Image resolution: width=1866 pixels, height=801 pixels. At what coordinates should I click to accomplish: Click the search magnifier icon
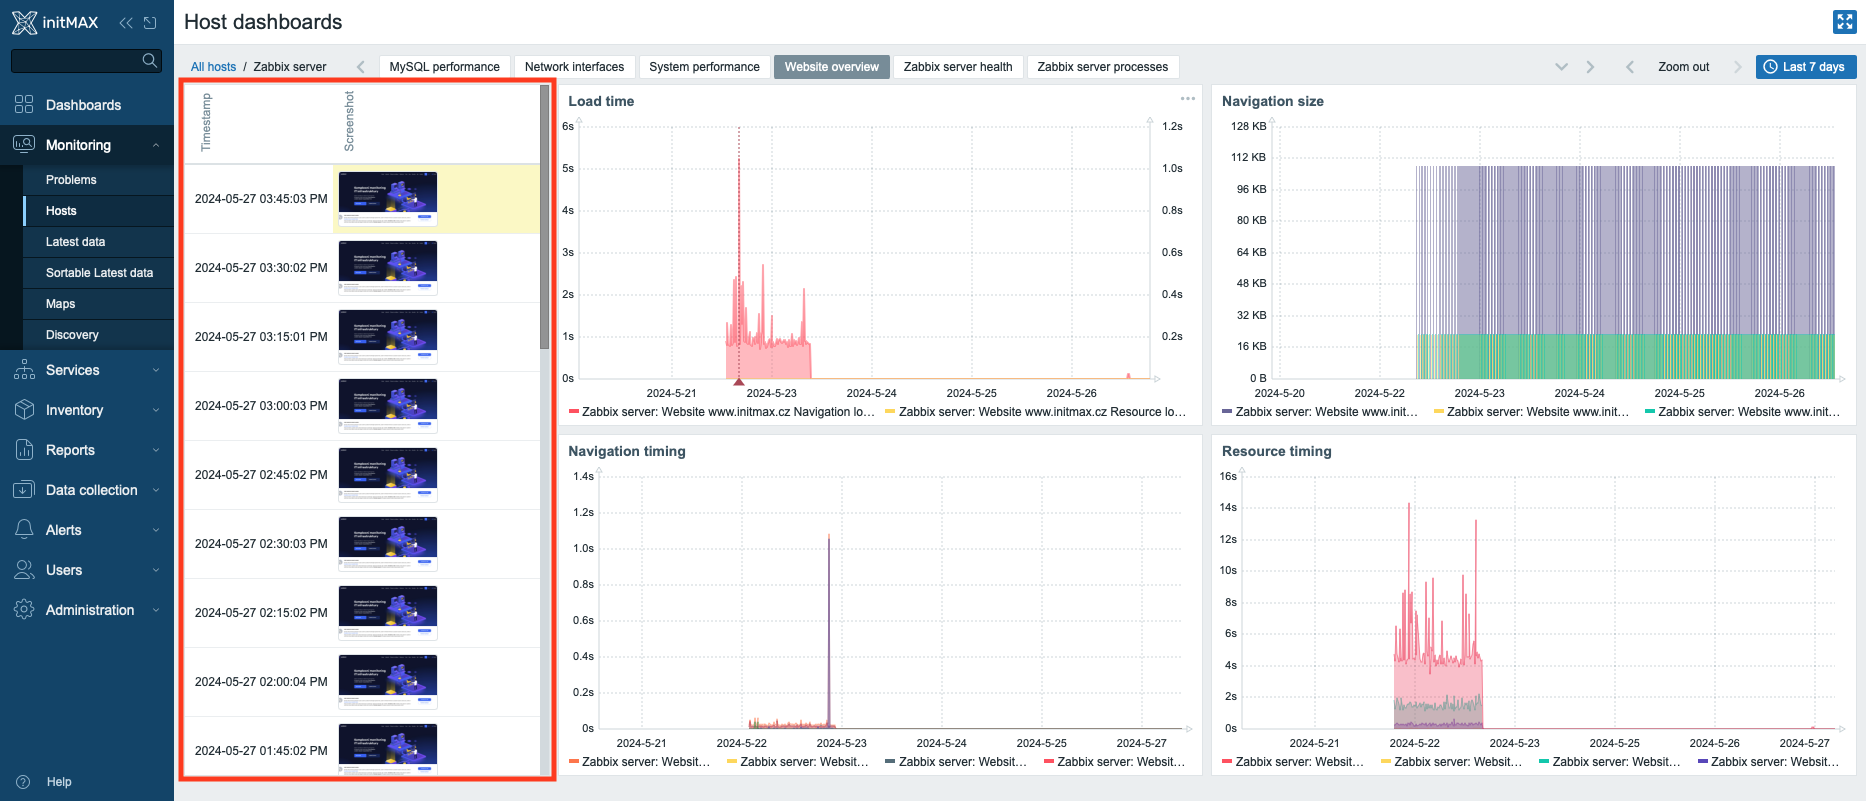pyautogui.click(x=150, y=60)
